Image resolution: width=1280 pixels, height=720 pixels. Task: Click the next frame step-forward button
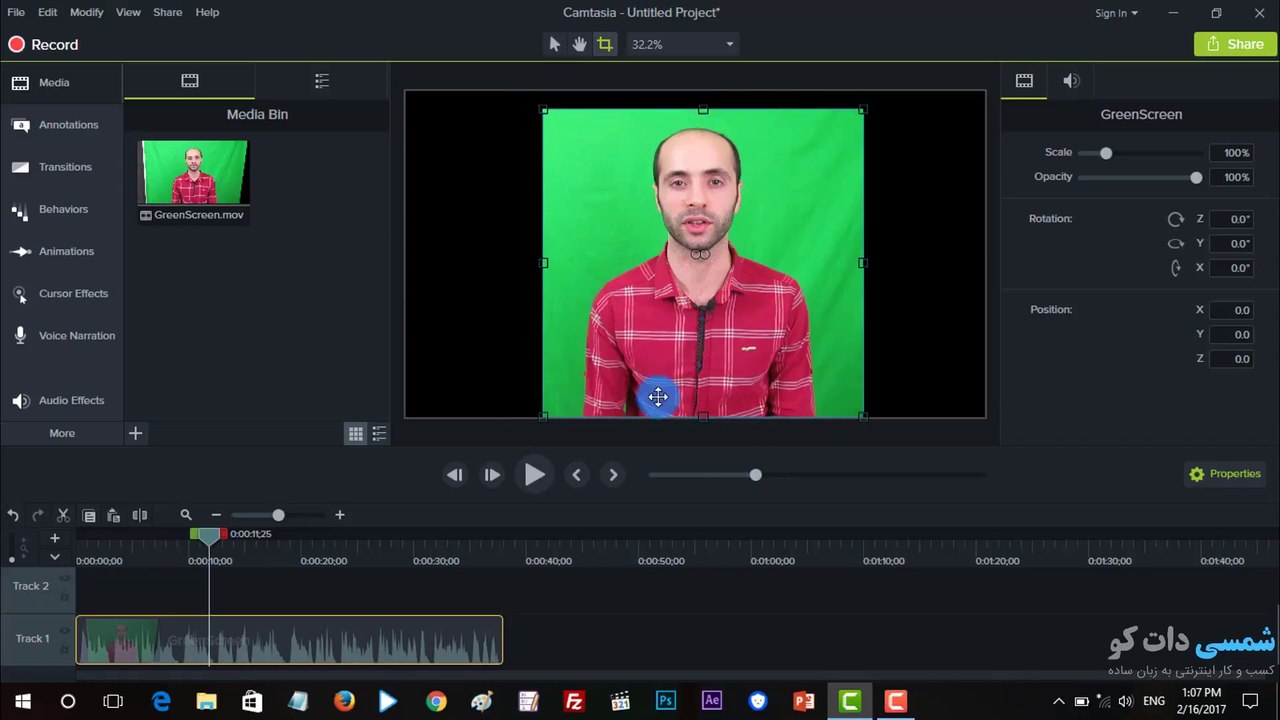492,475
